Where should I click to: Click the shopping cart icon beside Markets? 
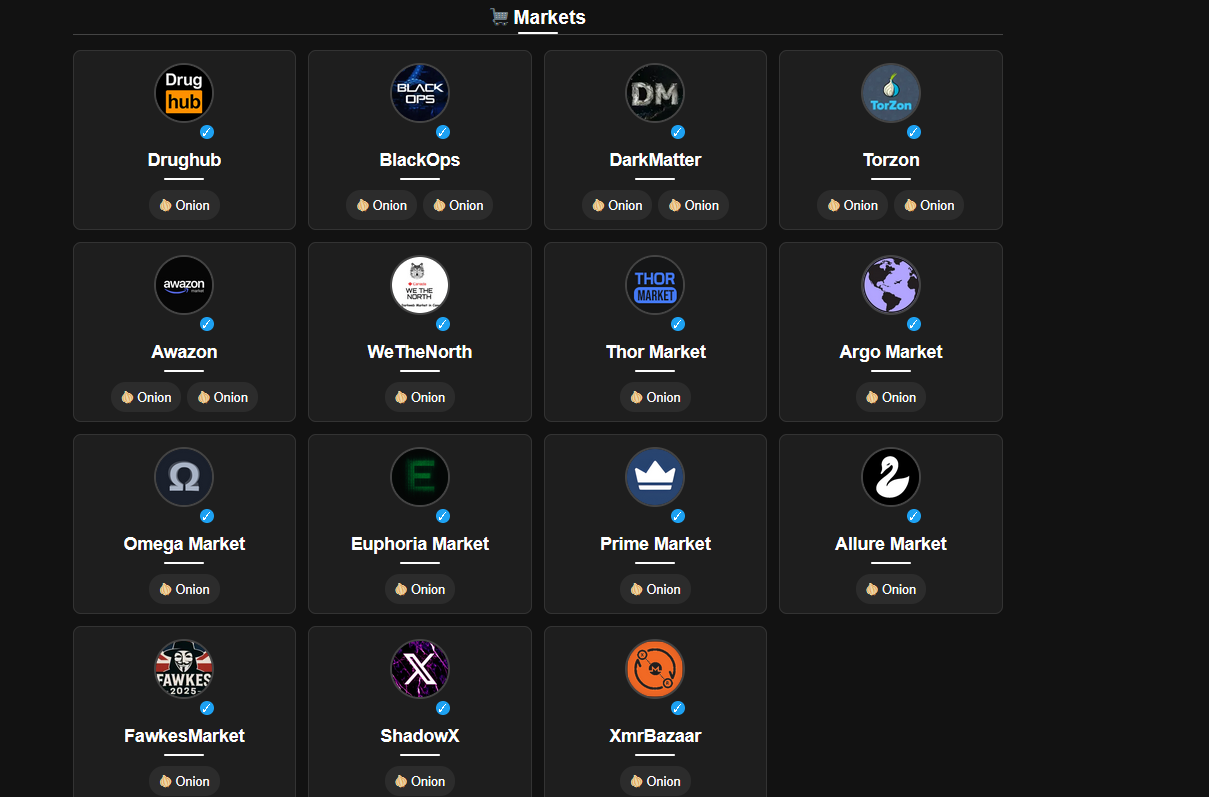click(x=499, y=17)
